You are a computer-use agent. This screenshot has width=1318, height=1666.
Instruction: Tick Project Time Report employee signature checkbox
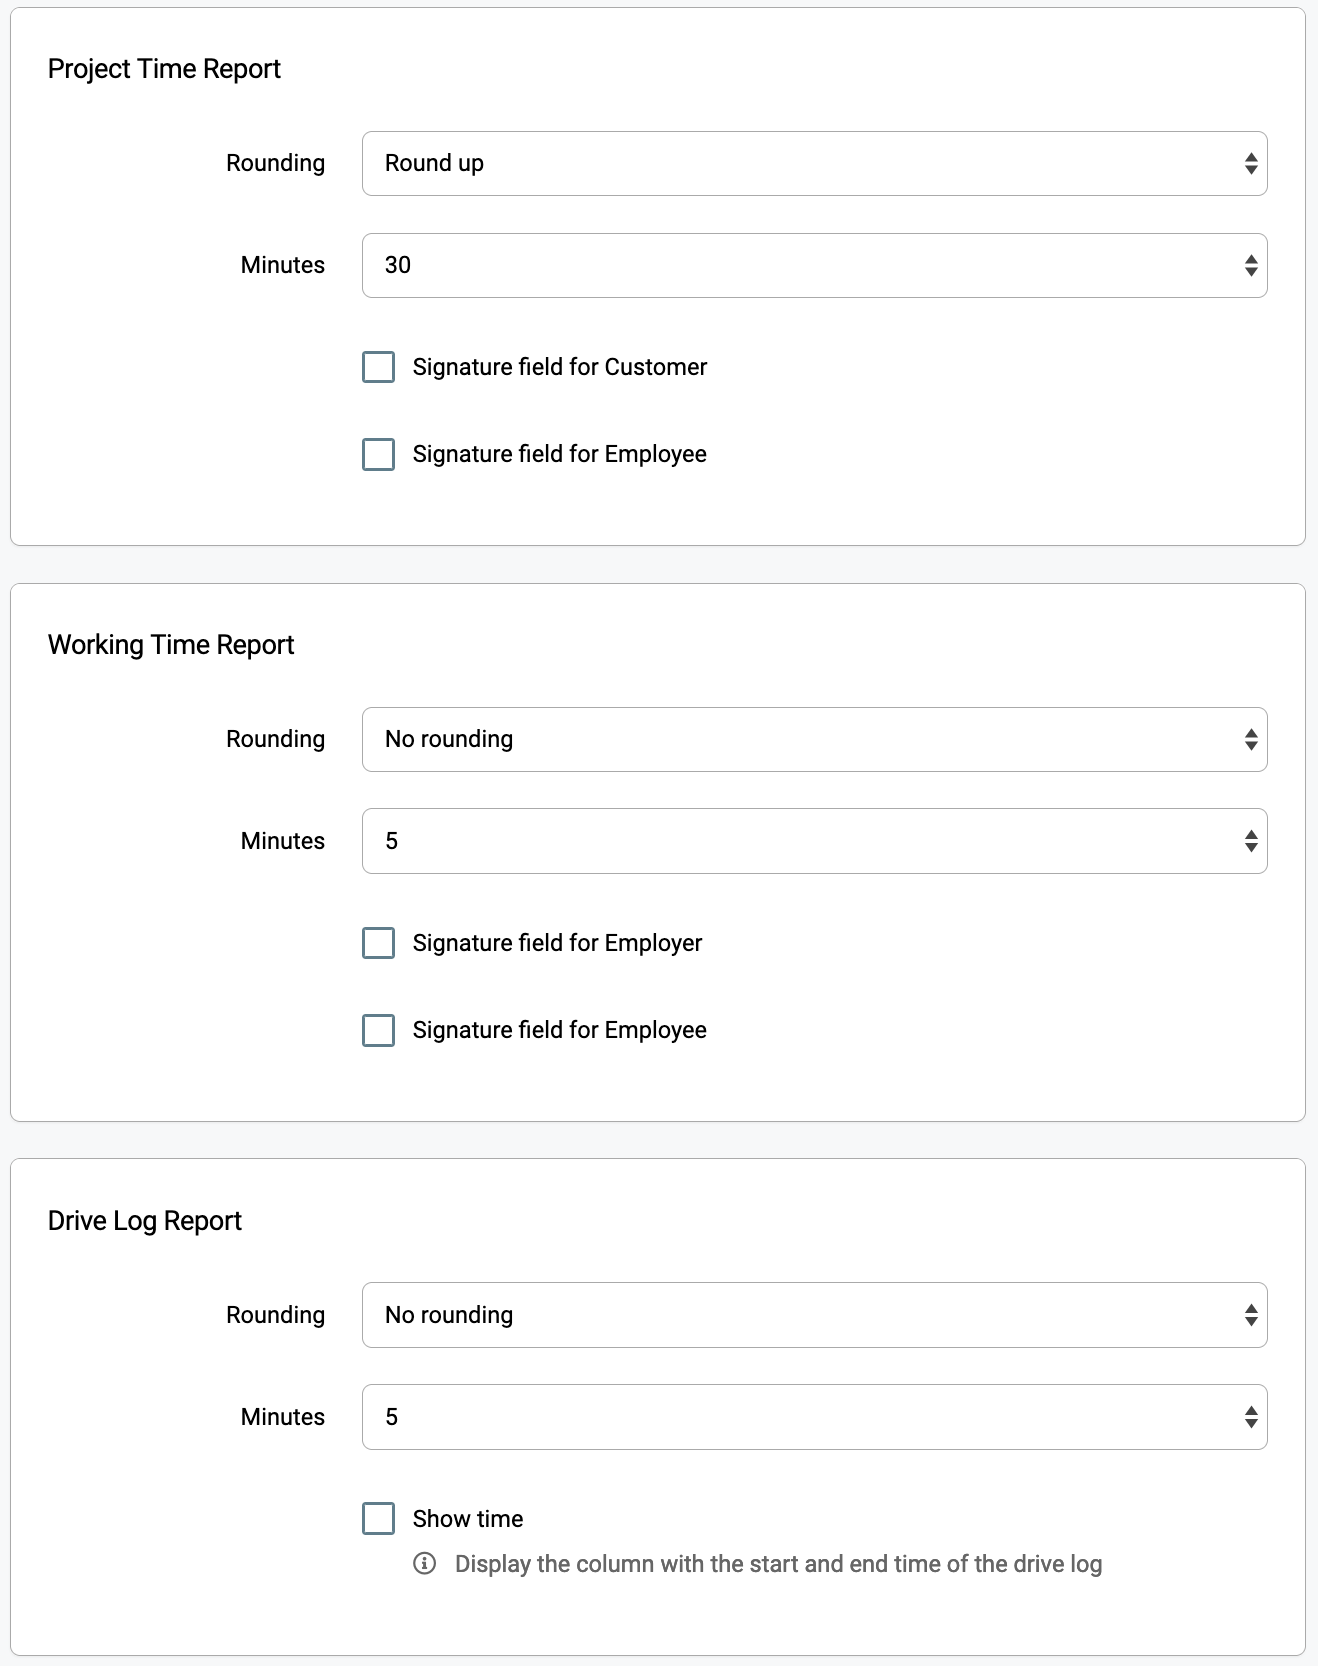(378, 454)
